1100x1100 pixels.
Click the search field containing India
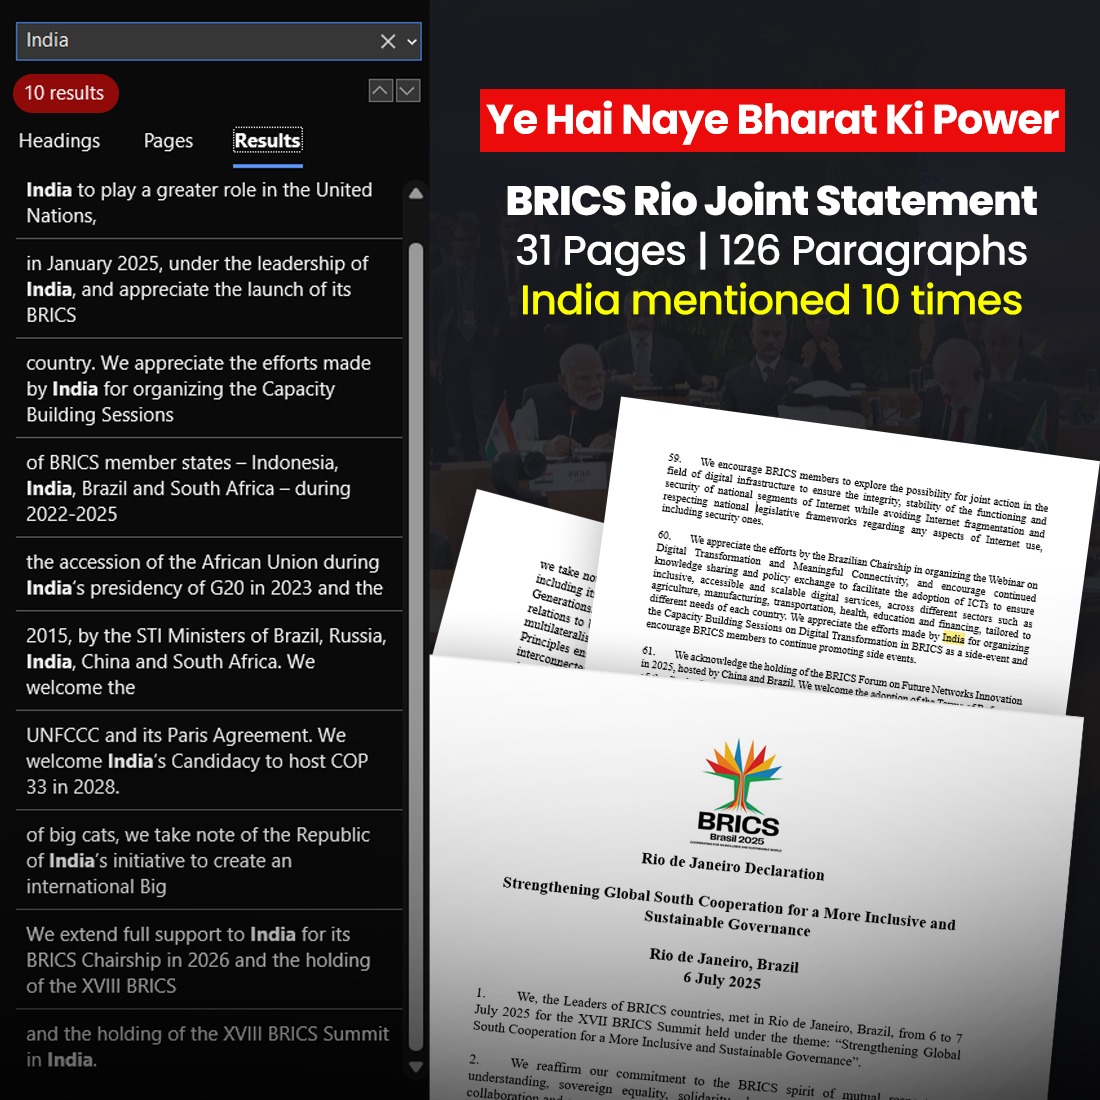(x=218, y=41)
